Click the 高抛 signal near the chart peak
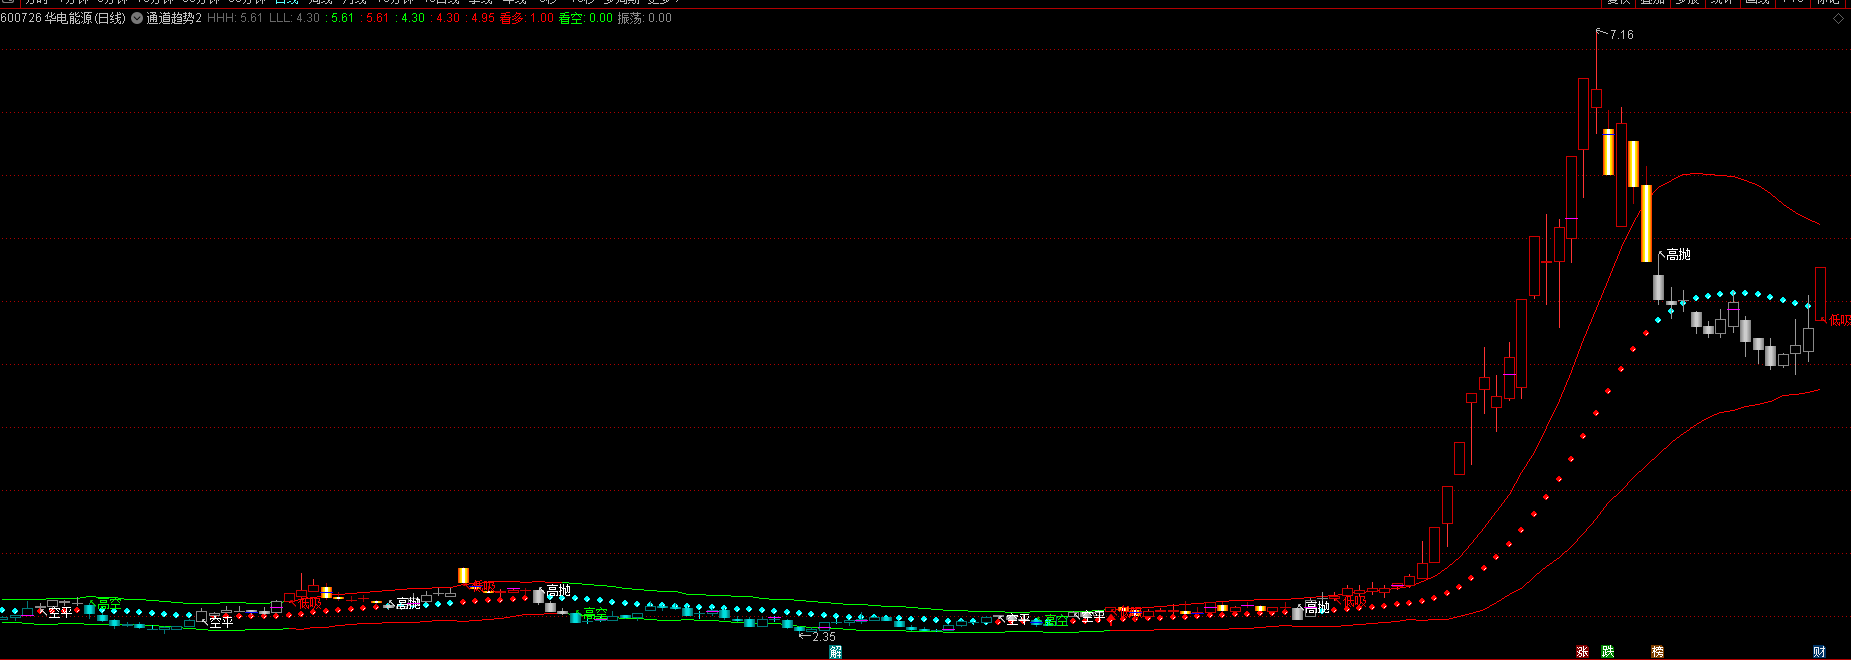Viewport: 1851px width, 660px height. point(1678,255)
